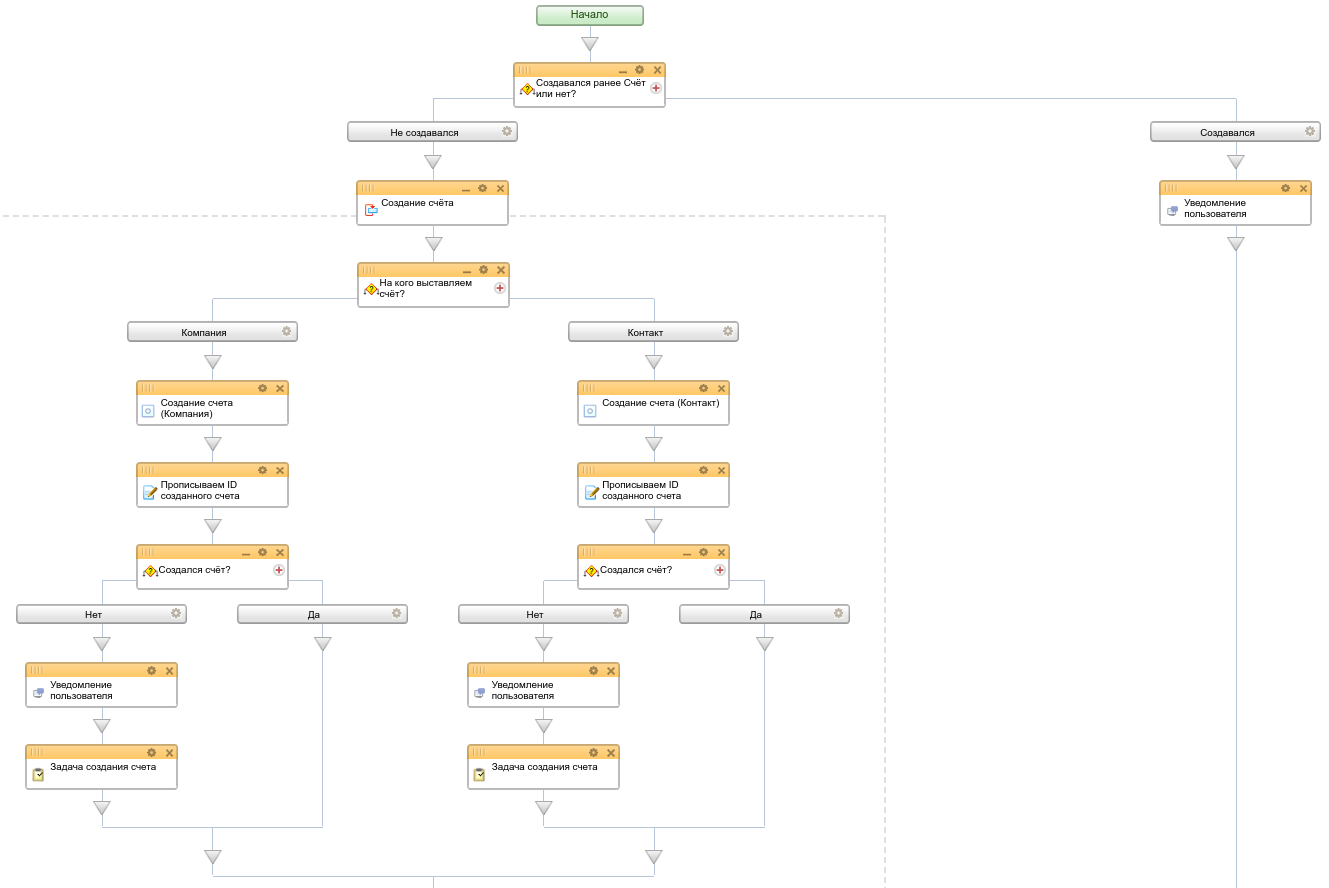This screenshot has height=888, width=1329.
Task: Open settings of 'Создался счёт?' under Контакт
Action: 704,552
